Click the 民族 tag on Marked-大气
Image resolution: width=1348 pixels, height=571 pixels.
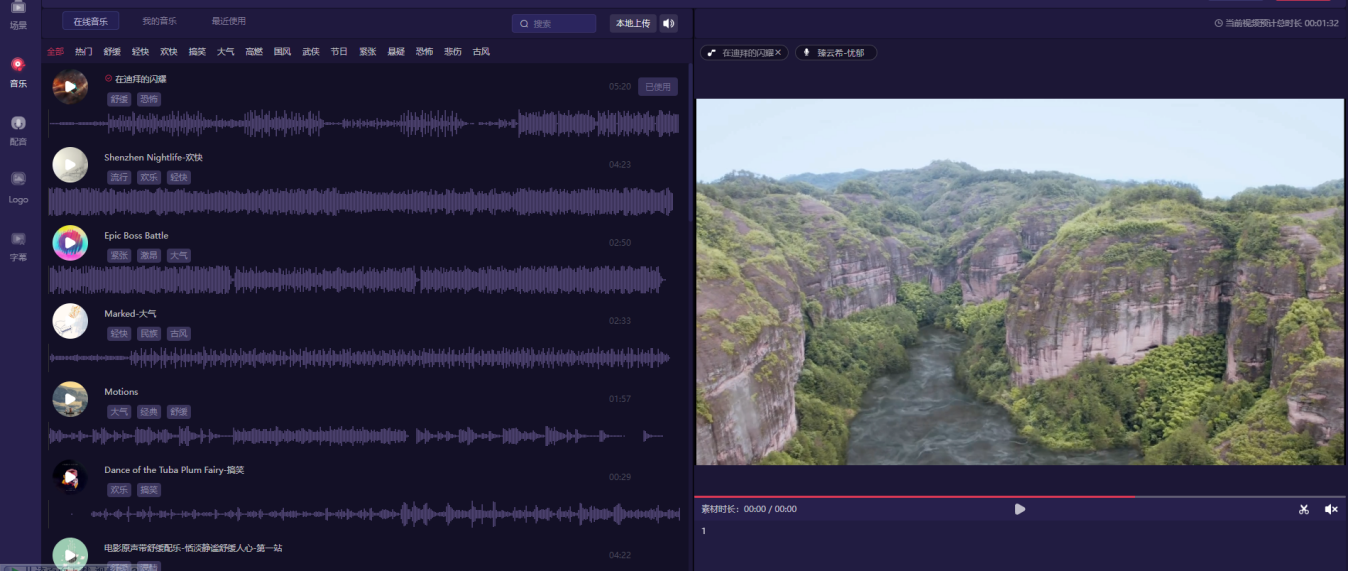click(x=149, y=333)
